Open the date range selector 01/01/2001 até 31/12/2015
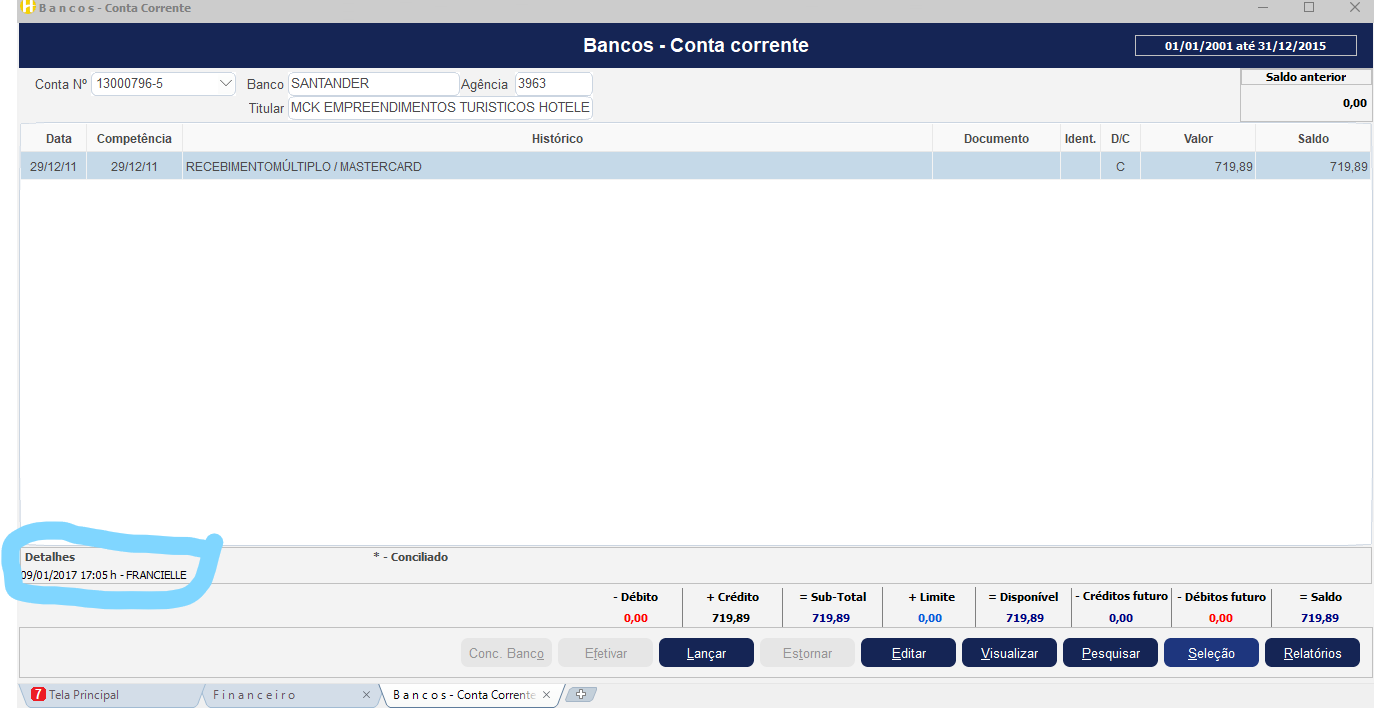This screenshot has width=1374, height=708. click(1245, 45)
